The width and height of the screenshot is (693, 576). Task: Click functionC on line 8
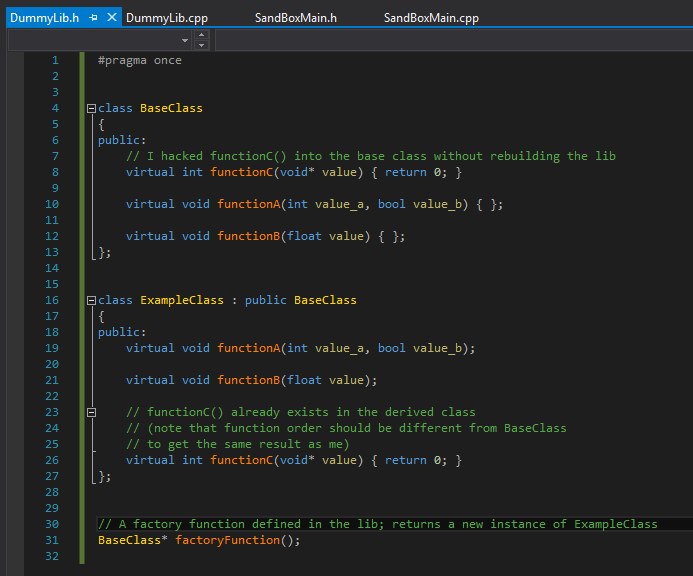tap(242, 172)
